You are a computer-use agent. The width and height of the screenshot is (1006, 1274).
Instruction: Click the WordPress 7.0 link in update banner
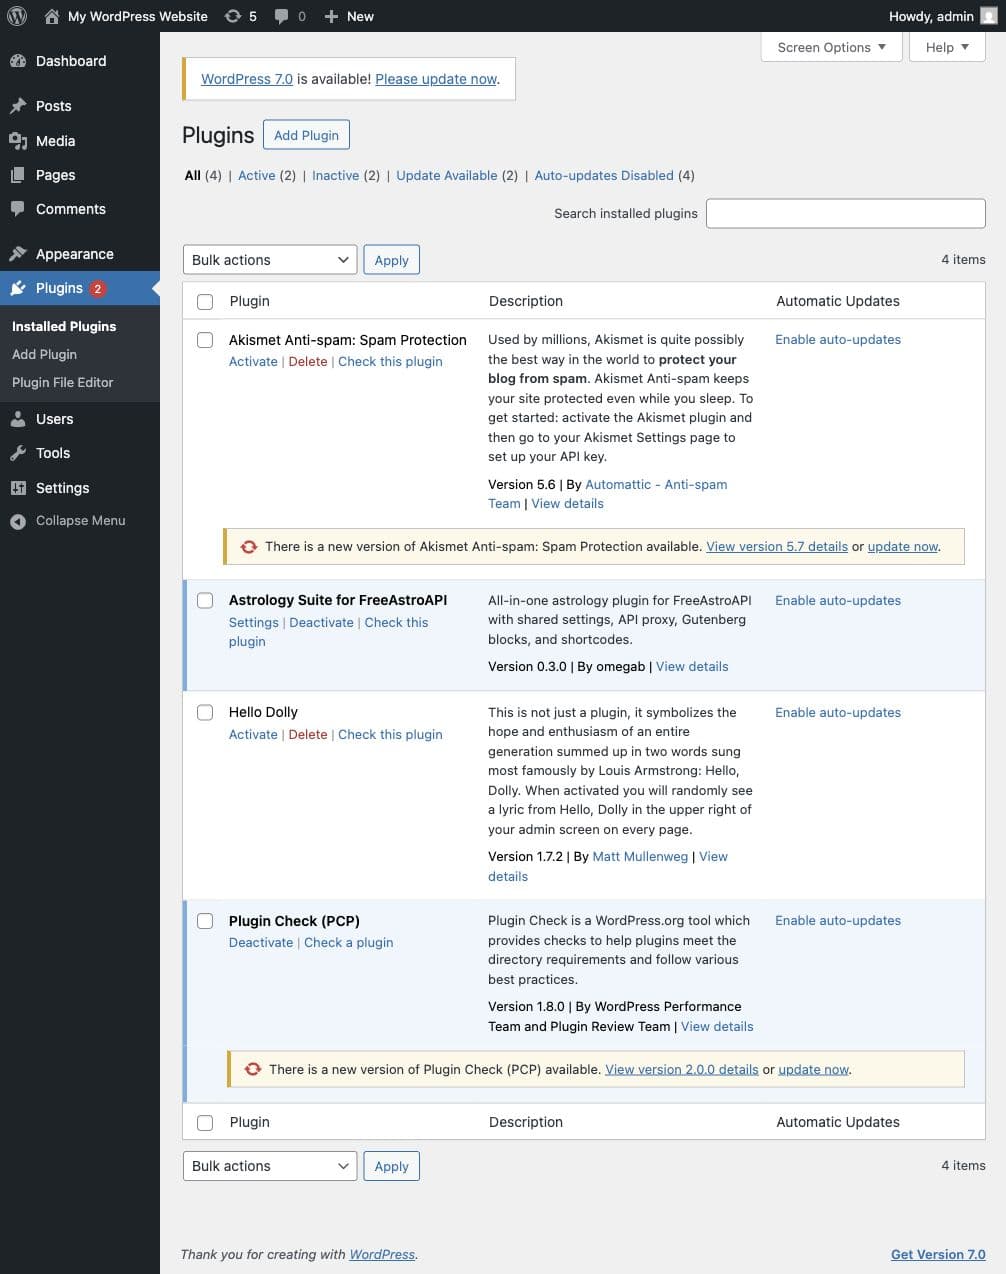(247, 79)
